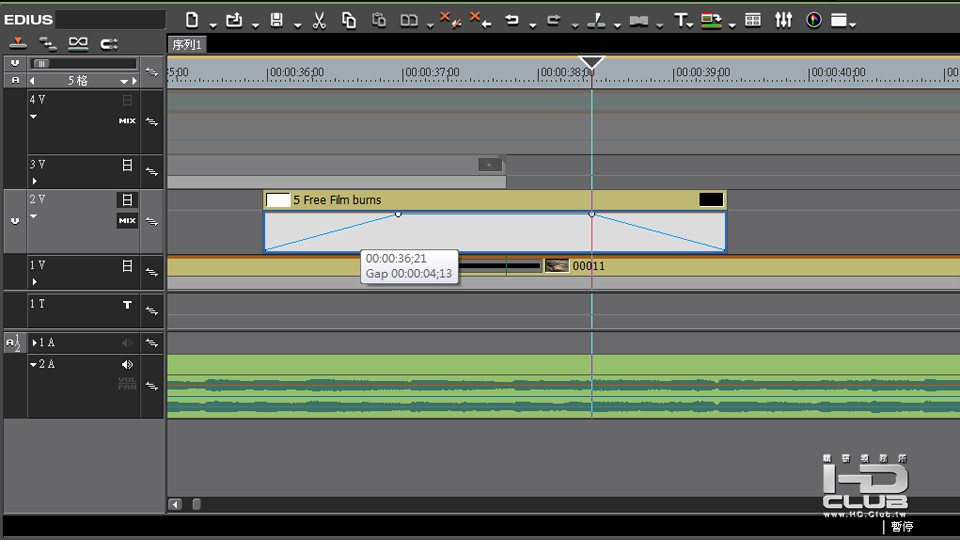This screenshot has height=540, width=960.
Task: Save the project with floppy icon
Action: [x=277, y=20]
